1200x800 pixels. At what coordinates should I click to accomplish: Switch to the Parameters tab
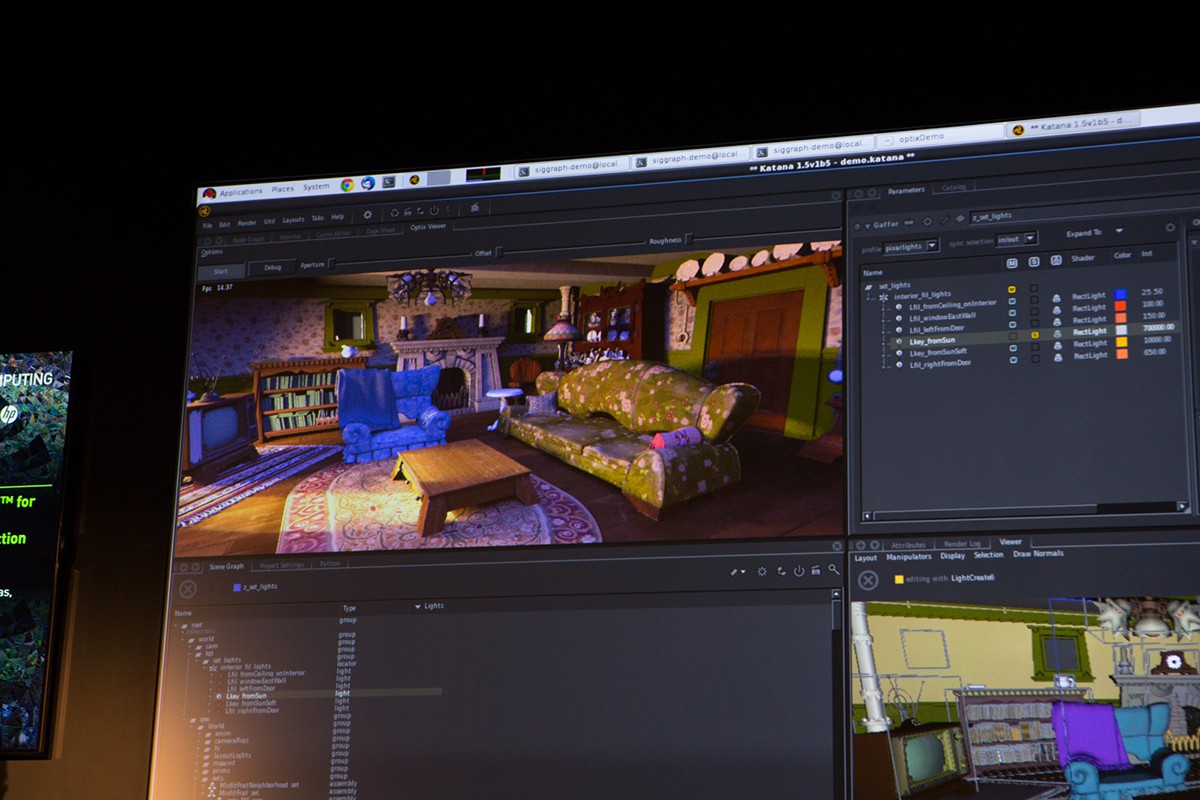[906, 190]
